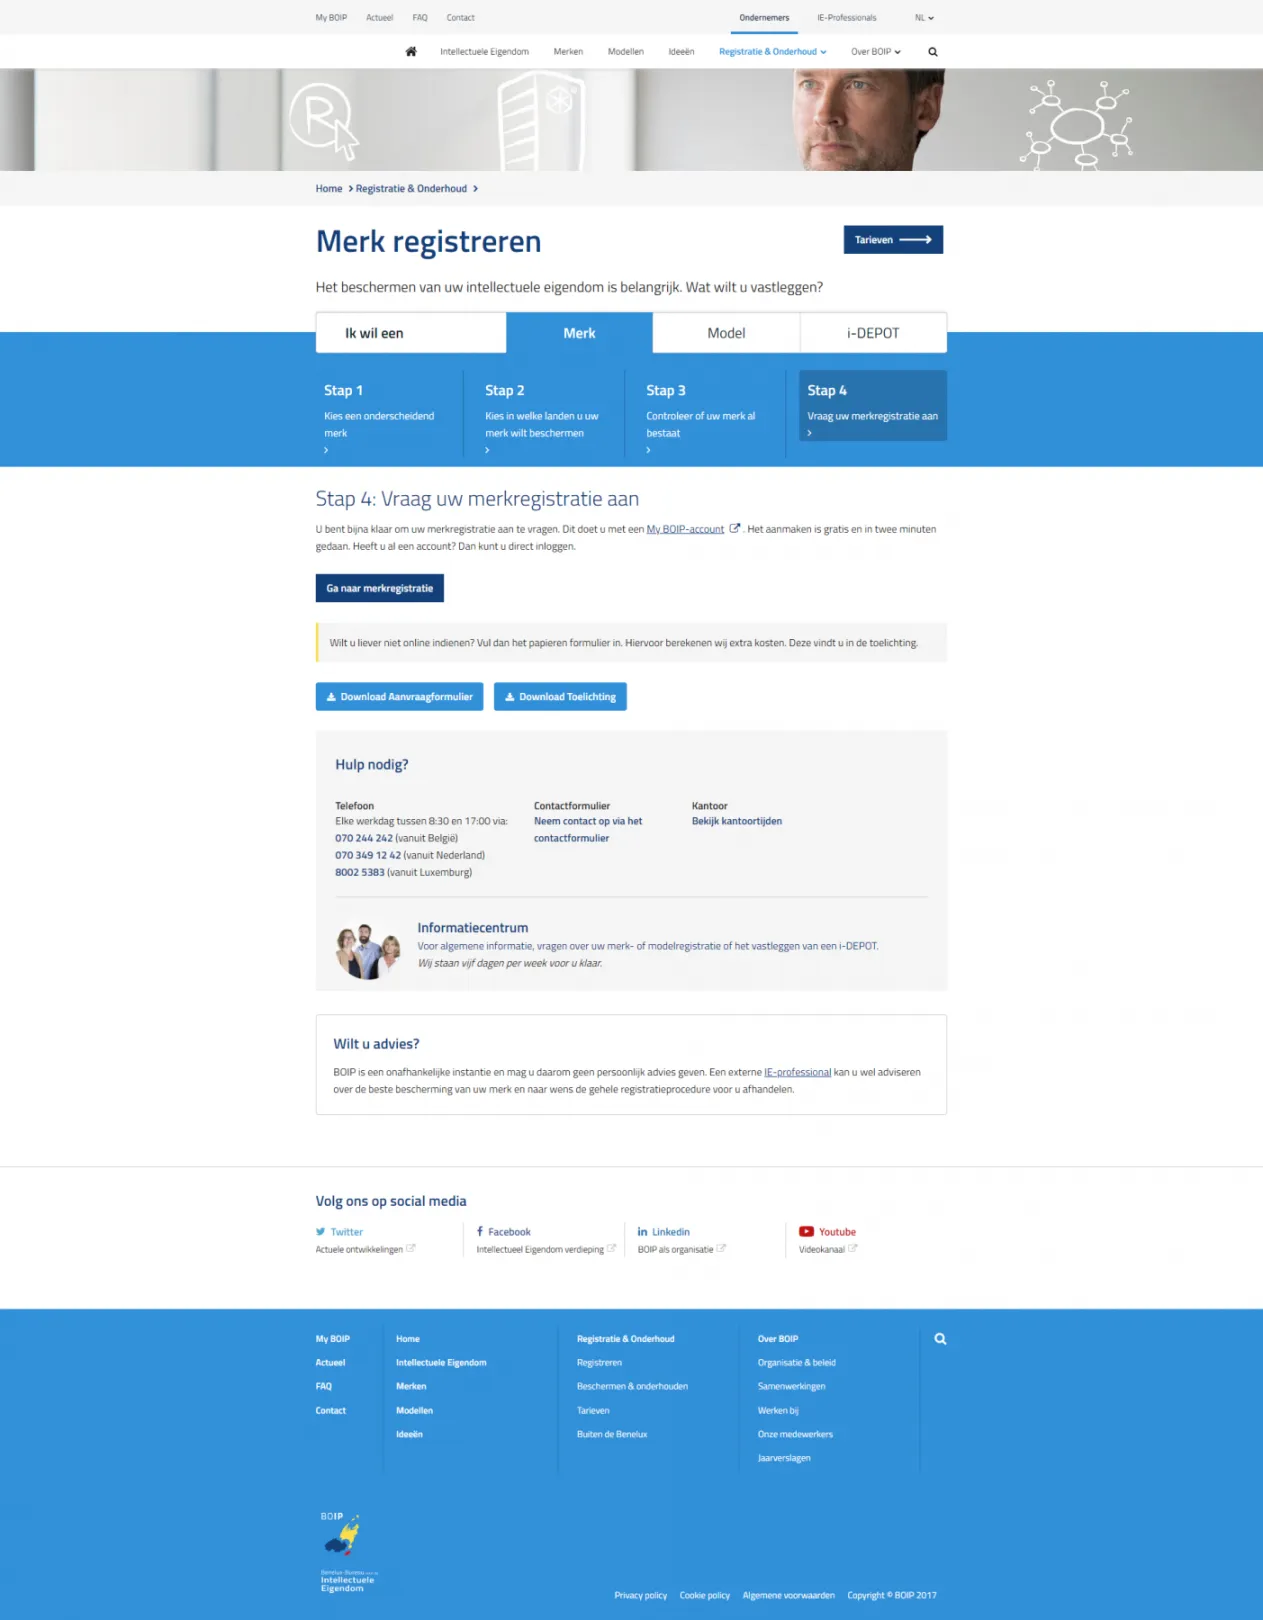Select the IE-Professionals tab in the top bar
The height and width of the screenshot is (1620, 1263).
[846, 18]
